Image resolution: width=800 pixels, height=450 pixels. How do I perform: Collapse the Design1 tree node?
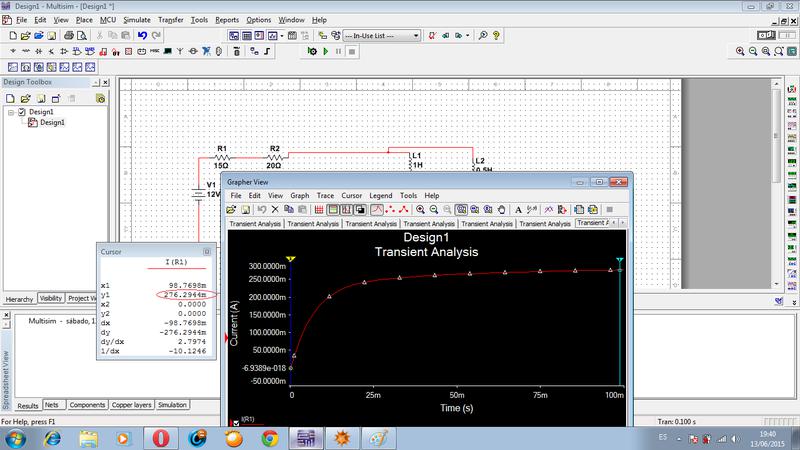coord(10,112)
